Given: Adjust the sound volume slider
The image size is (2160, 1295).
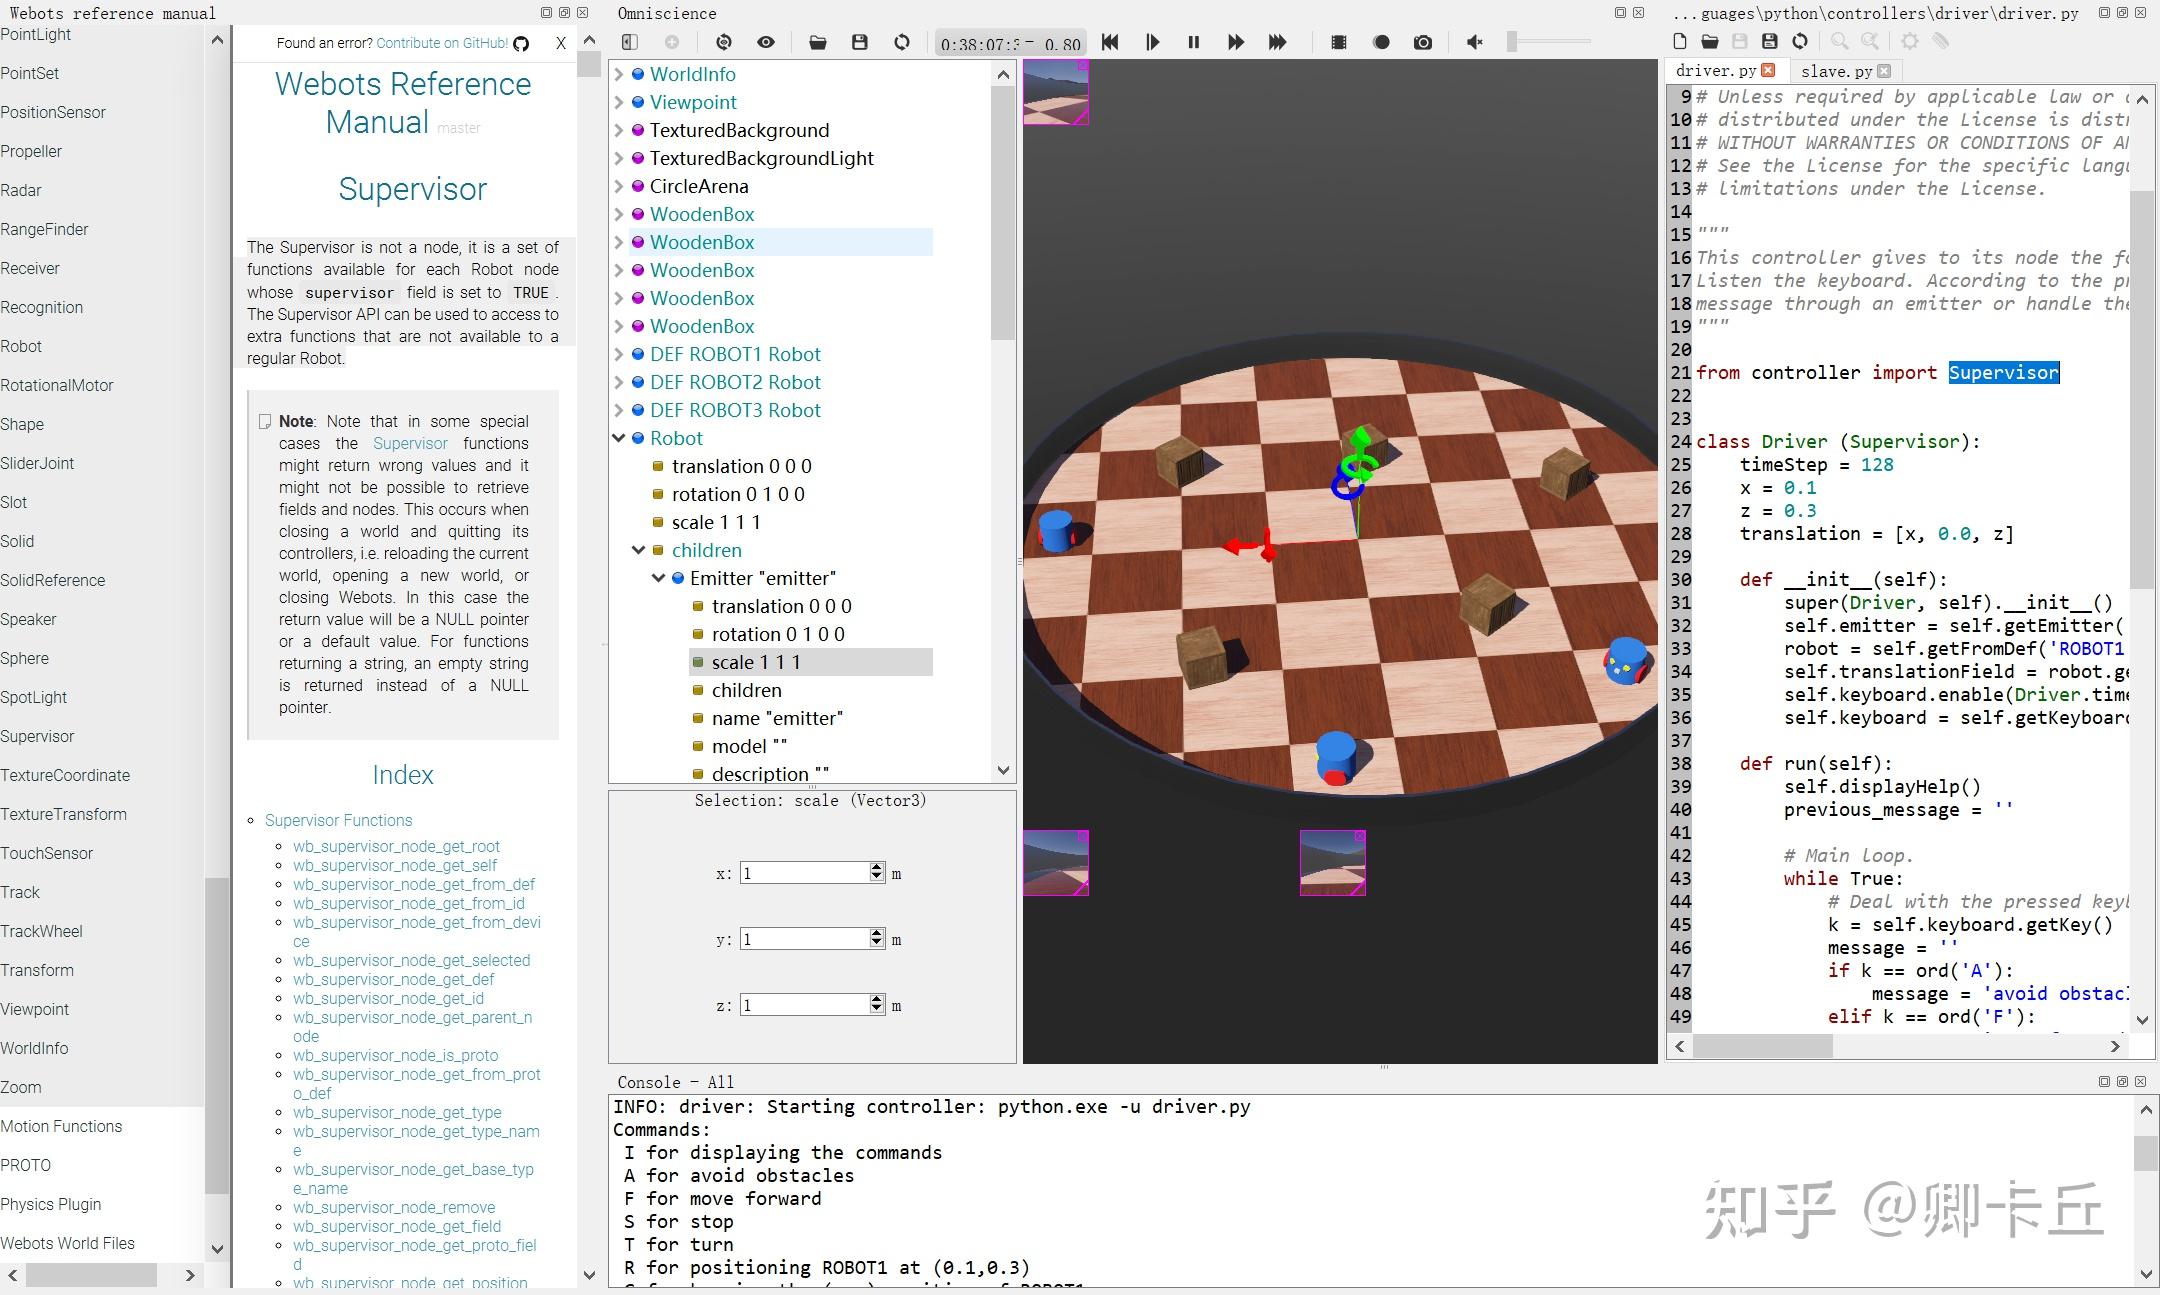Looking at the screenshot, I should pyautogui.click(x=1549, y=42).
